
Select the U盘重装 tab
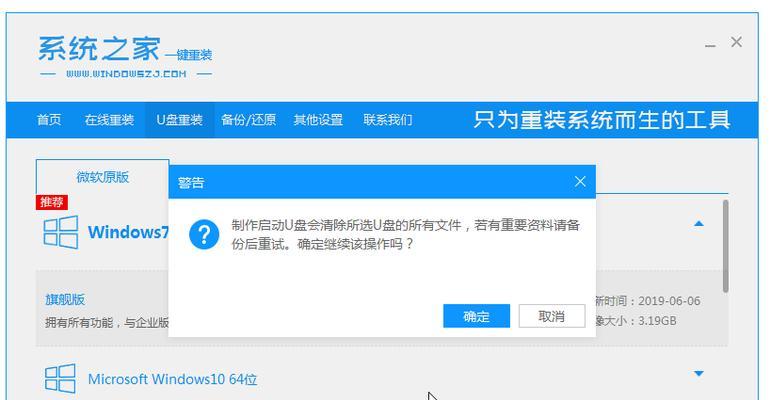(179, 120)
